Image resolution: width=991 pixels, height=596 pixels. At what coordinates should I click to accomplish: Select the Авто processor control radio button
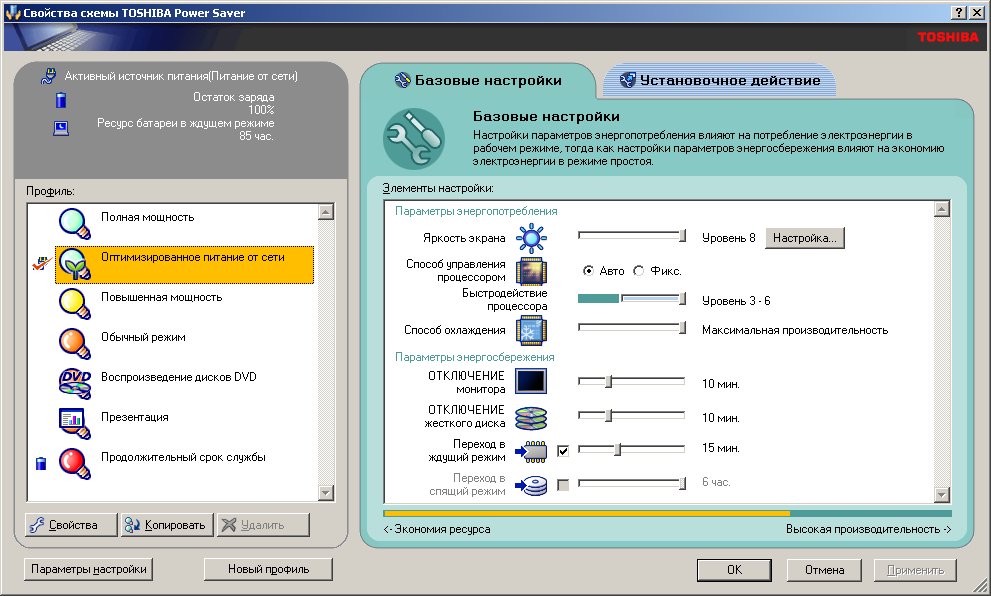pos(588,271)
